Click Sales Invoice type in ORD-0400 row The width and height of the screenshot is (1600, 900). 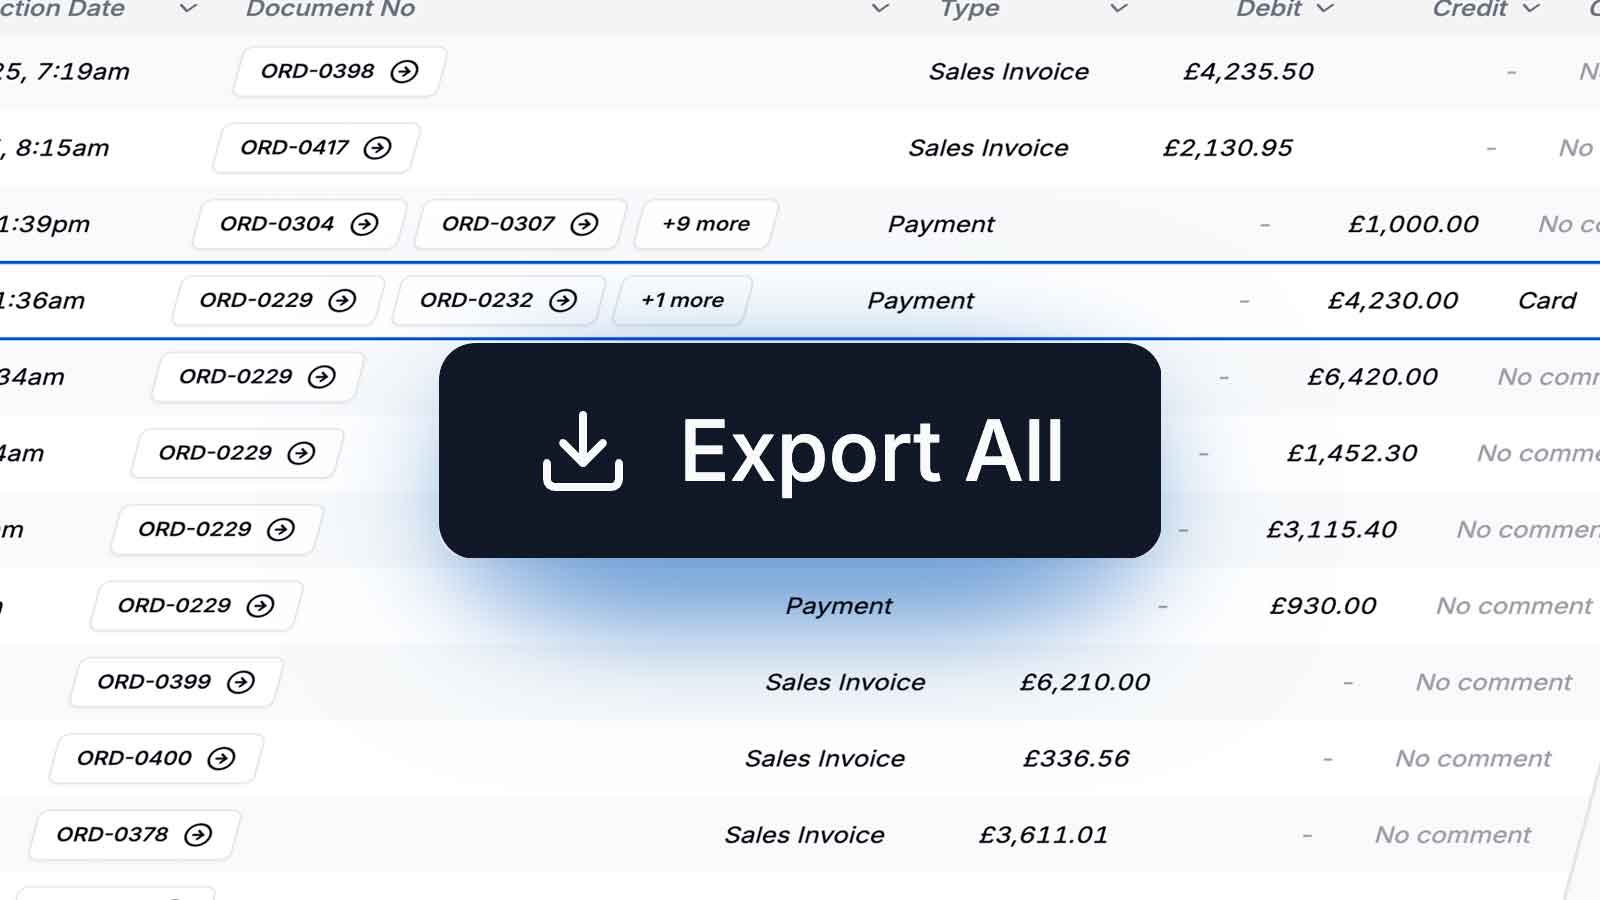click(x=824, y=759)
